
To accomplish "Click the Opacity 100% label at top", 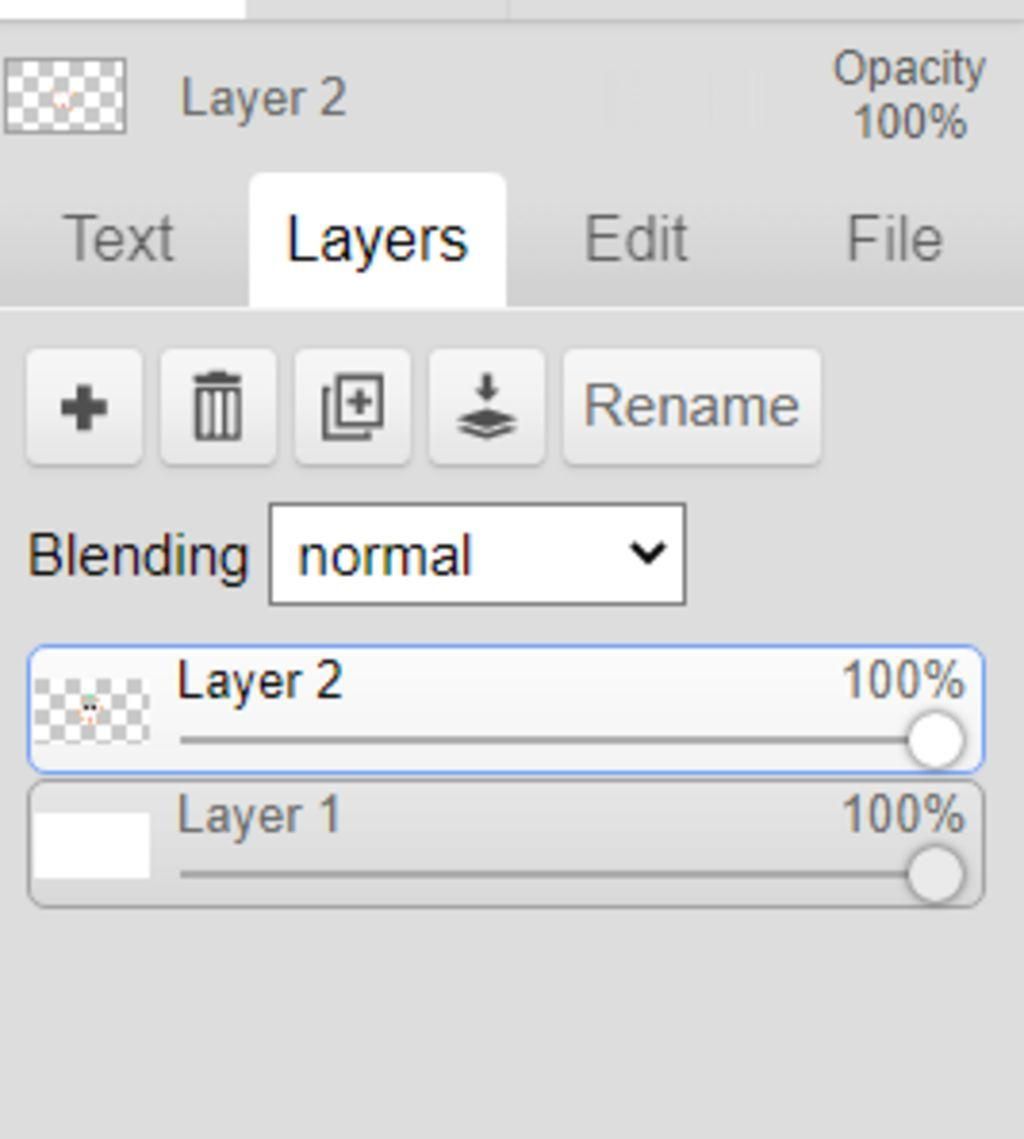I will (909, 96).
